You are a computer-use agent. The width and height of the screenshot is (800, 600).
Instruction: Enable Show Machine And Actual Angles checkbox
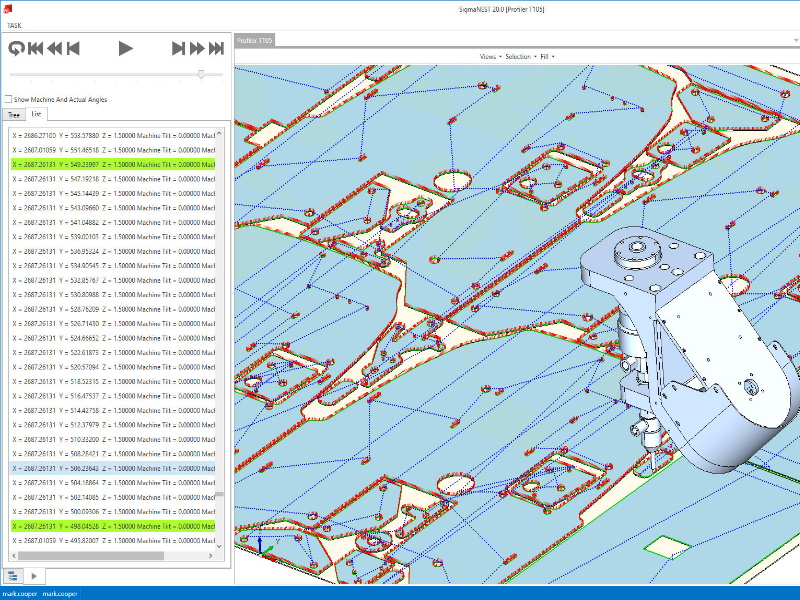pyautogui.click(x=8, y=99)
